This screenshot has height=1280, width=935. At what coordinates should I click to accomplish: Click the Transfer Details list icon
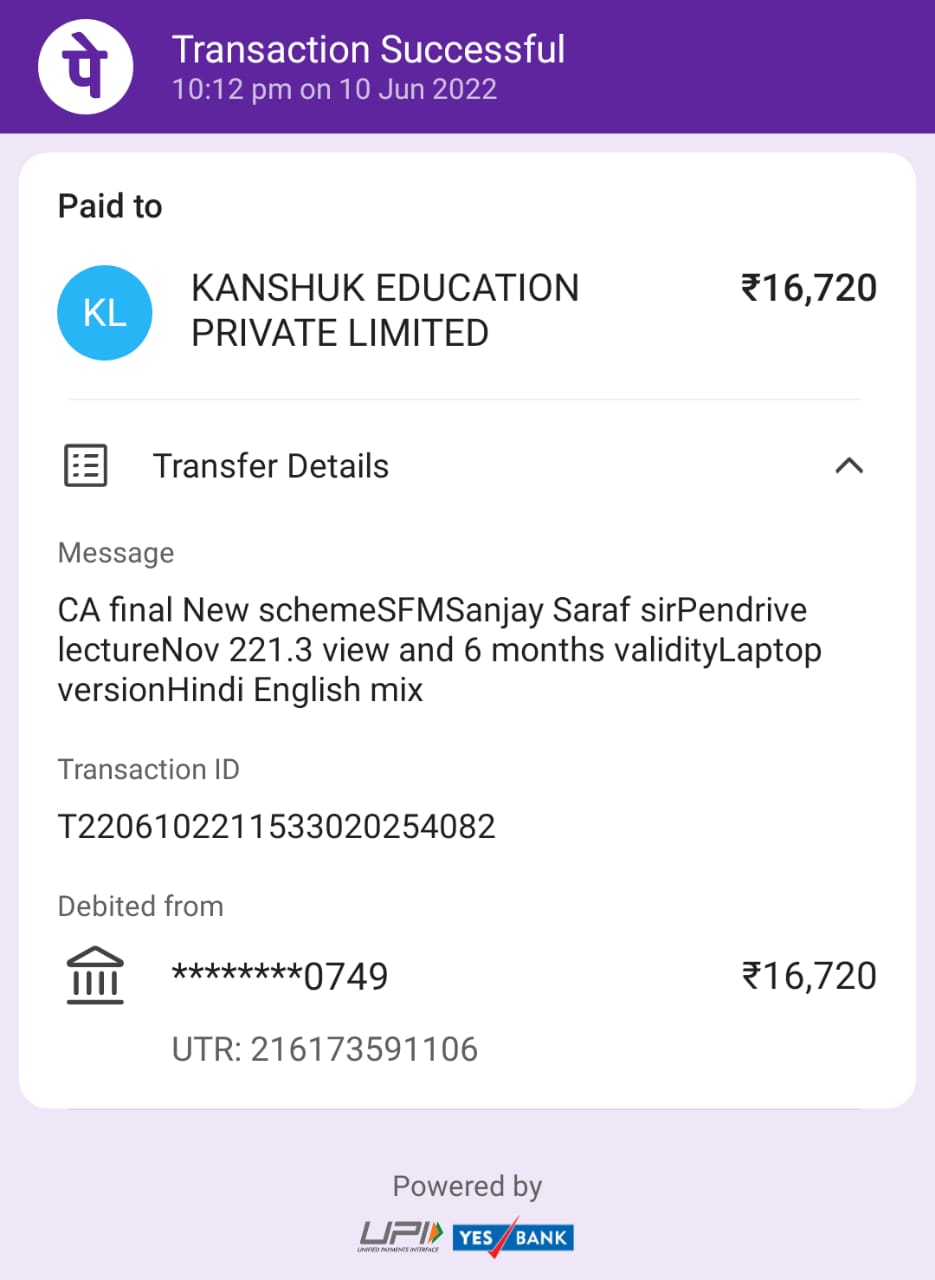click(x=86, y=466)
